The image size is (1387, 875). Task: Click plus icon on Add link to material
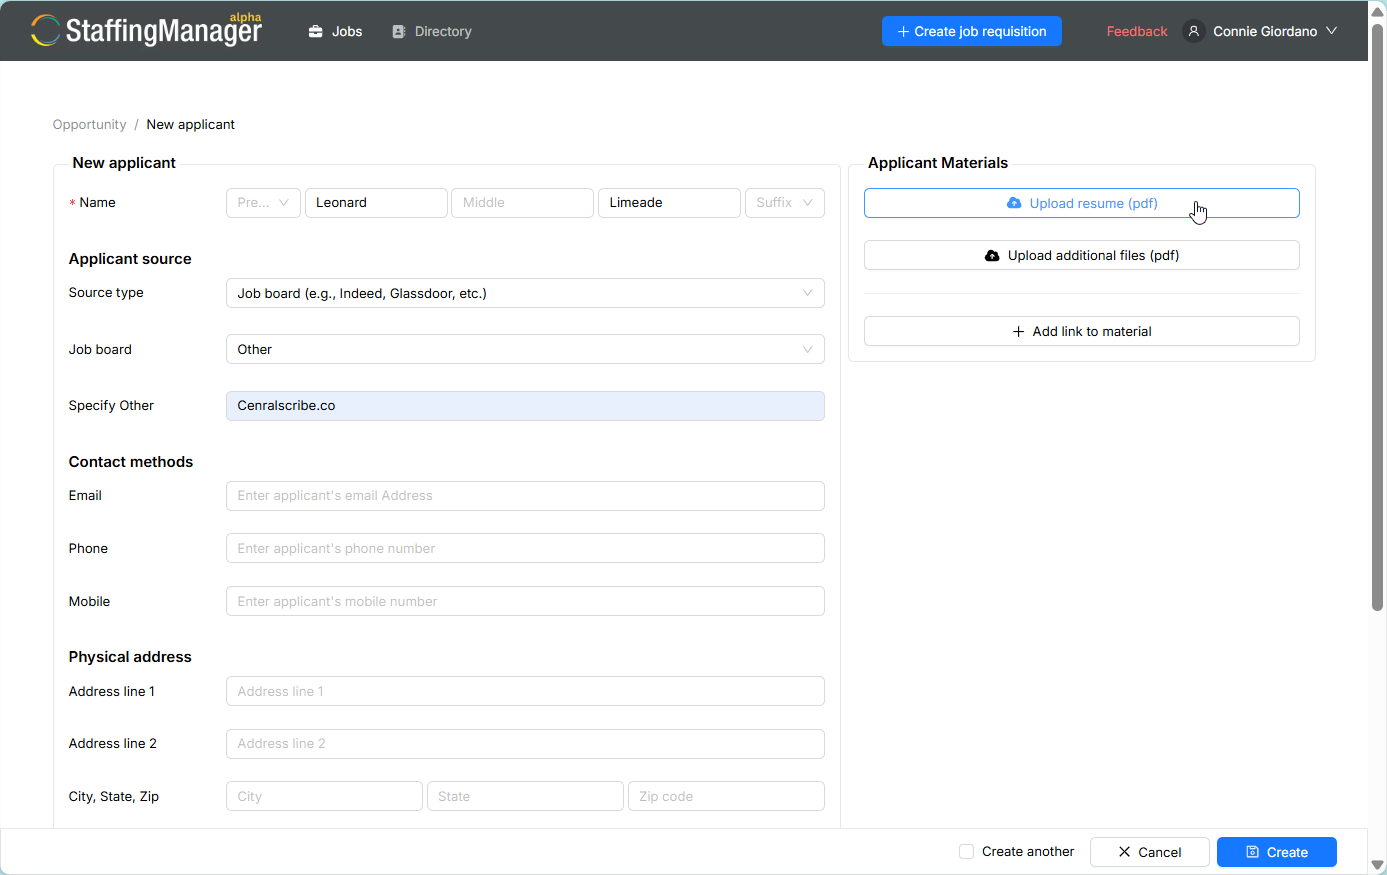point(1018,331)
